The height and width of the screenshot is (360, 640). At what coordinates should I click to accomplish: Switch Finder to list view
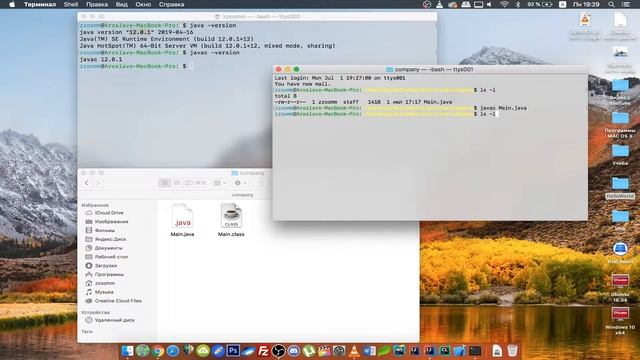tap(177, 183)
